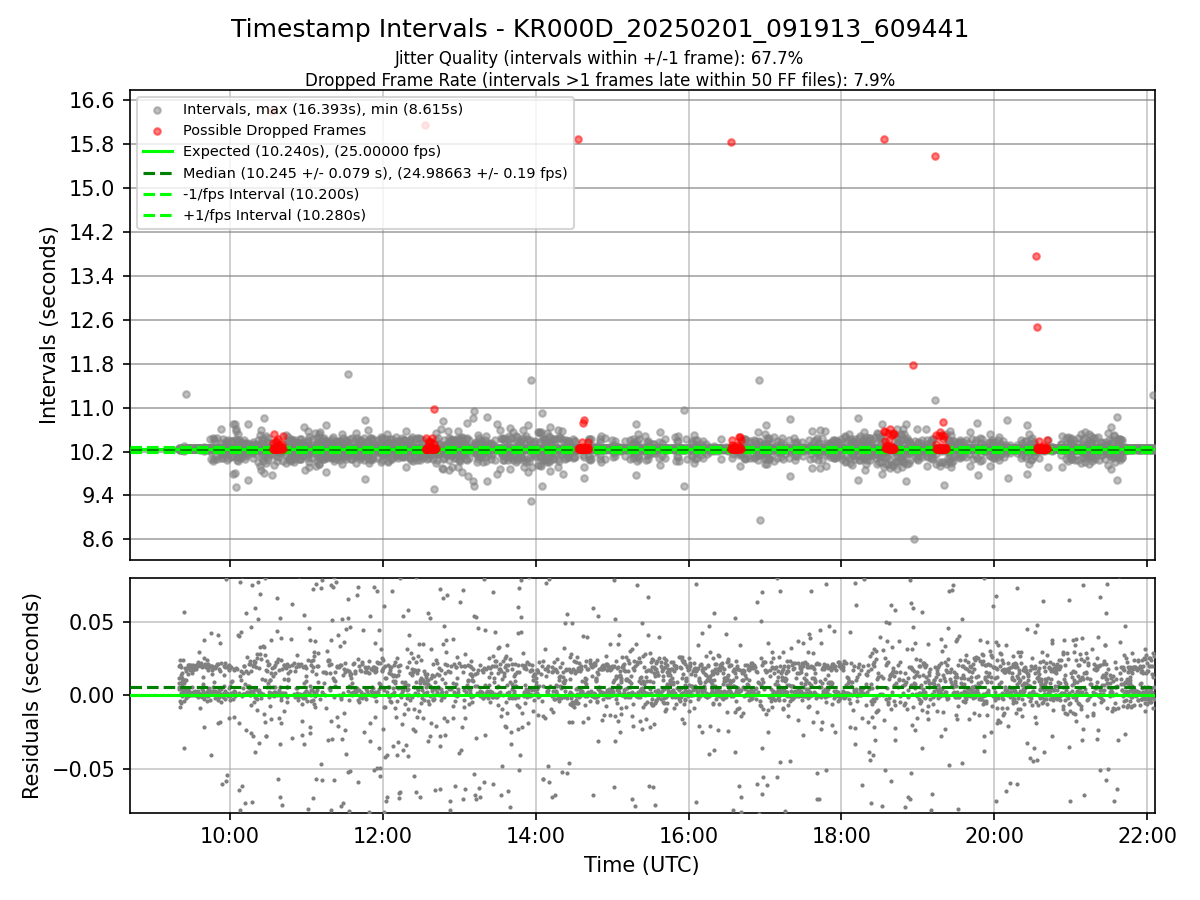
Task: Click legend entry Intervals max and min
Action: [323, 108]
